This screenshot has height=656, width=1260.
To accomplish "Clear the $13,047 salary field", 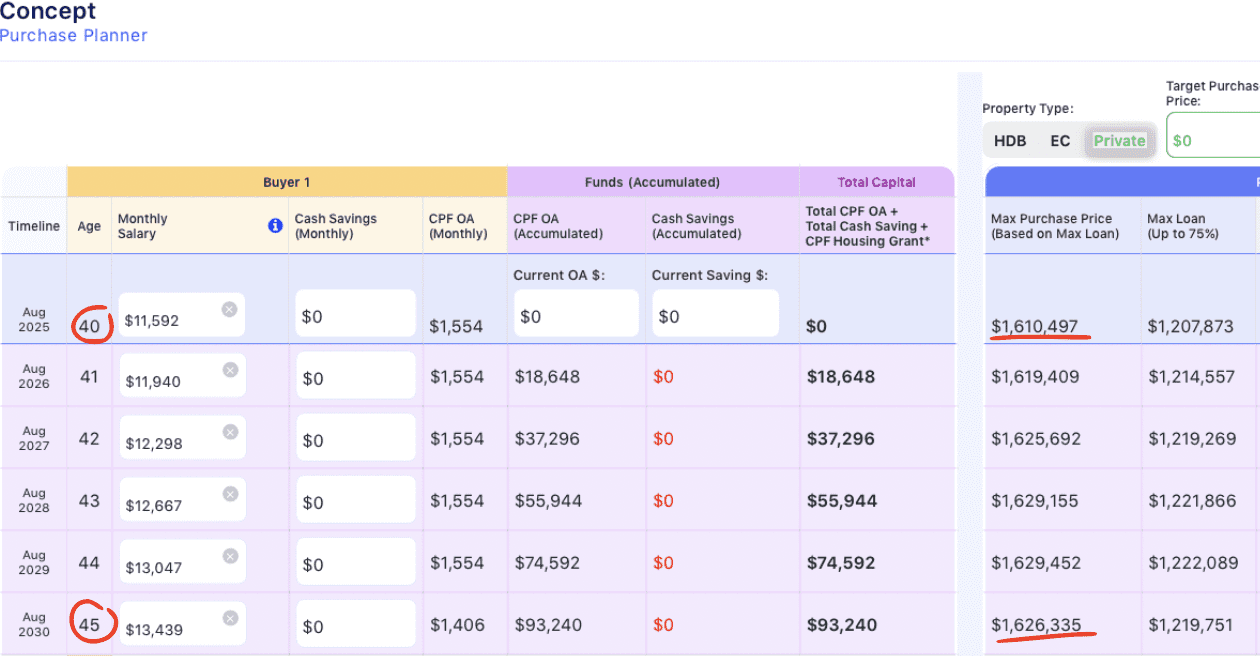I will tap(230, 556).
